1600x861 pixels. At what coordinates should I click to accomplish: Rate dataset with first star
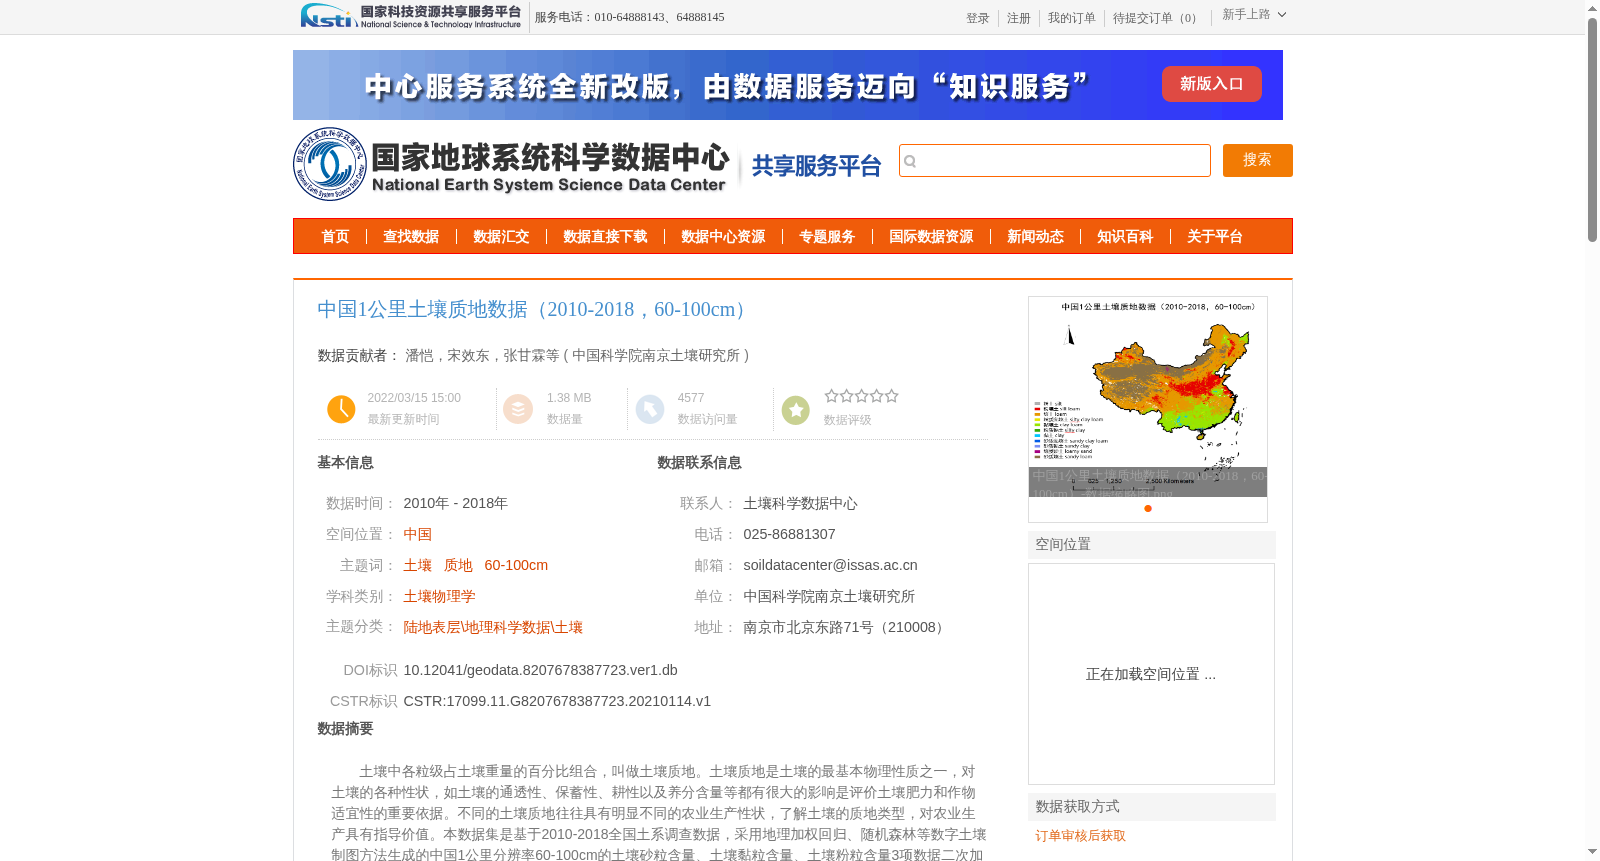pyautogui.click(x=831, y=396)
